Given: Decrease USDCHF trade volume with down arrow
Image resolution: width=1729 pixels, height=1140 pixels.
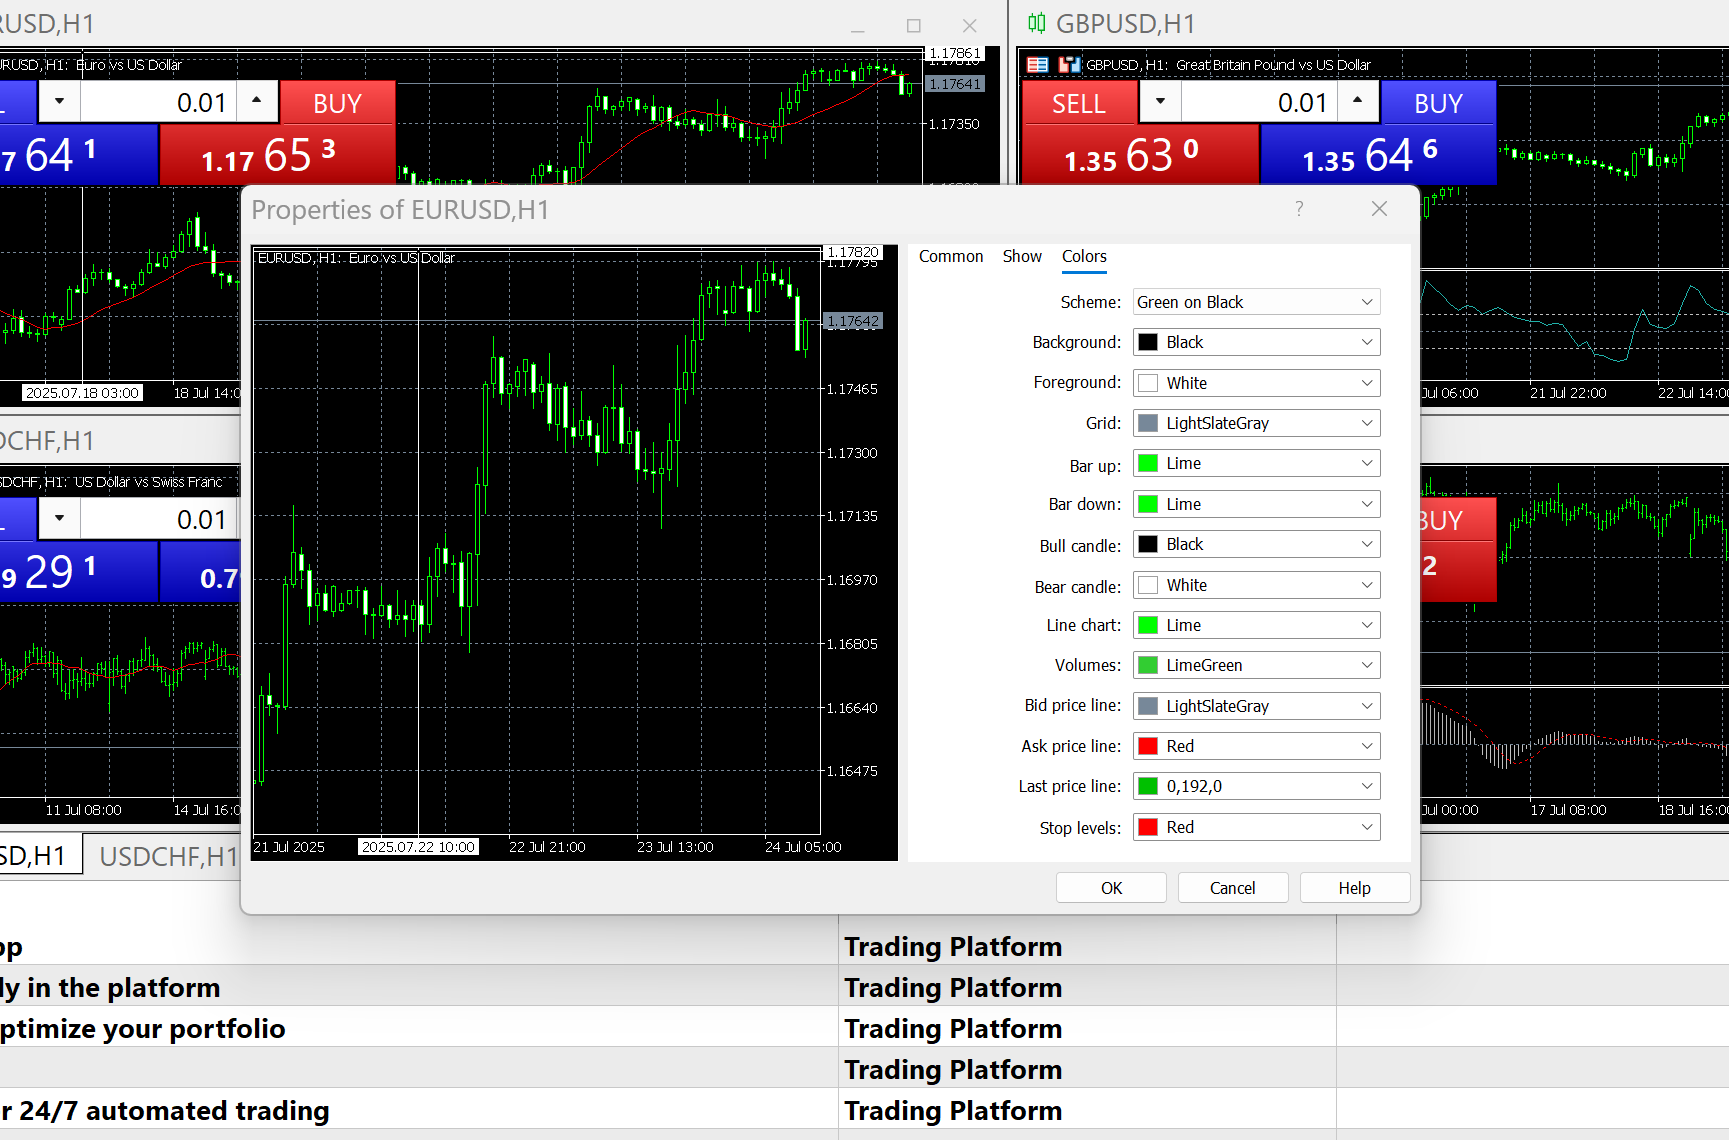Looking at the screenshot, I should tap(60, 518).
